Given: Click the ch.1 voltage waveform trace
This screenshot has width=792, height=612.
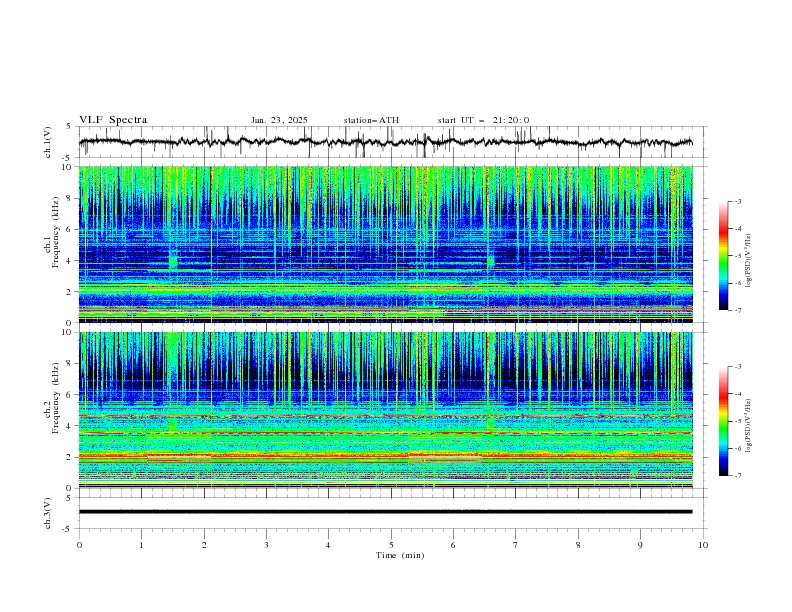Looking at the screenshot, I should pyautogui.click(x=386, y=142).
